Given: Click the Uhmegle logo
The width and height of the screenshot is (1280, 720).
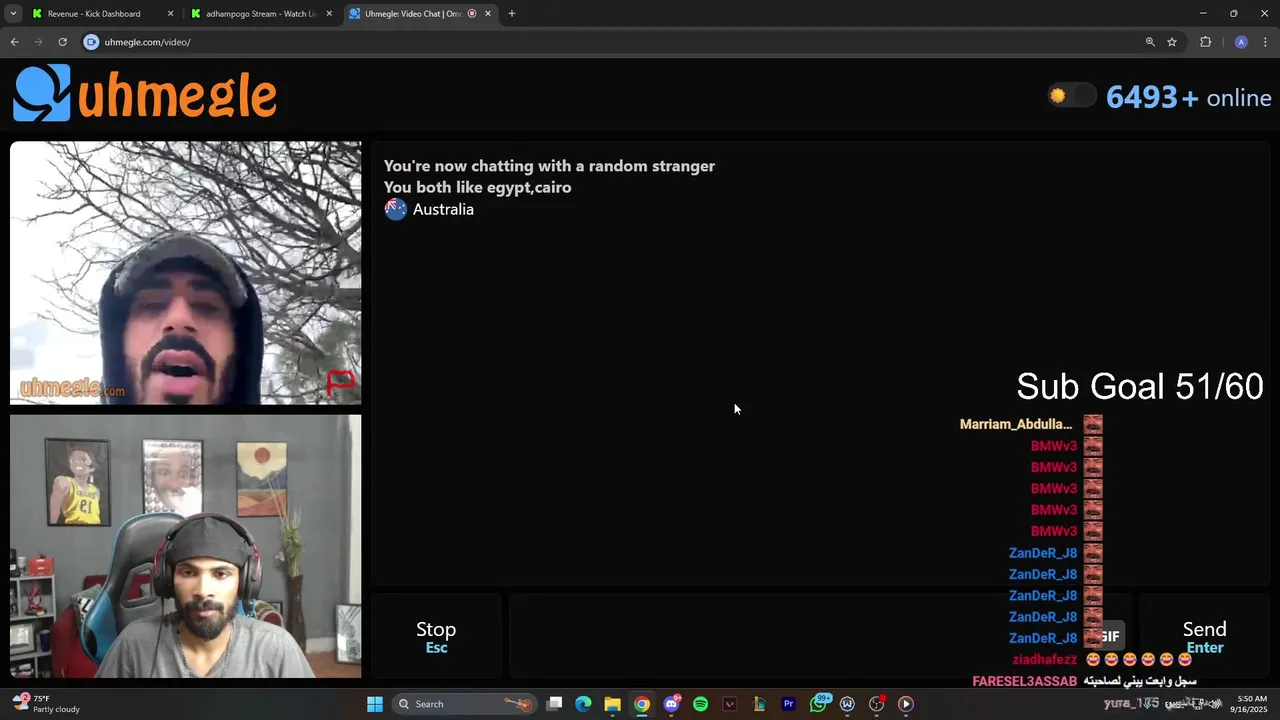Looking at the screenshot, I should coord(145,95).
